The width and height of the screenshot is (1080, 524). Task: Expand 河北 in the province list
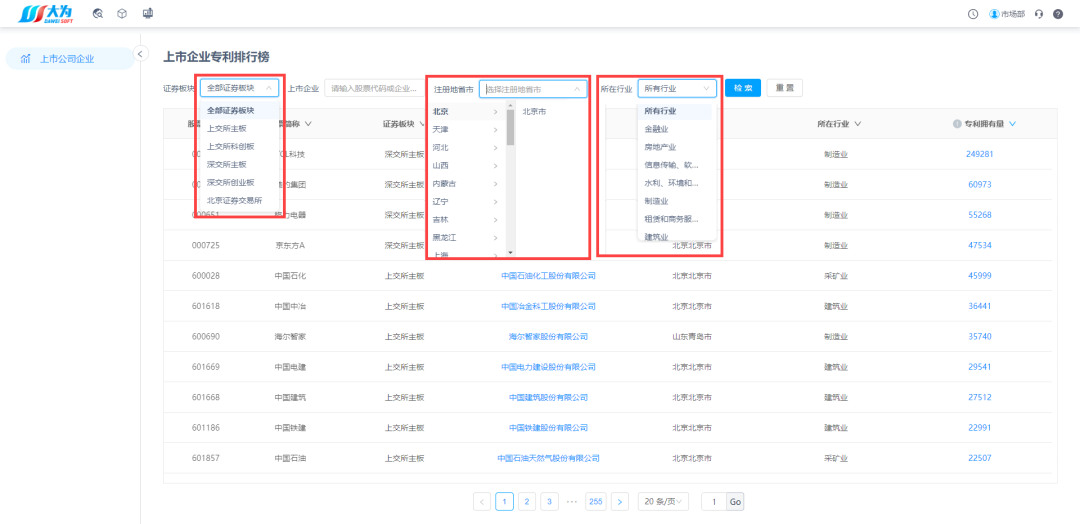pos(466,147)
